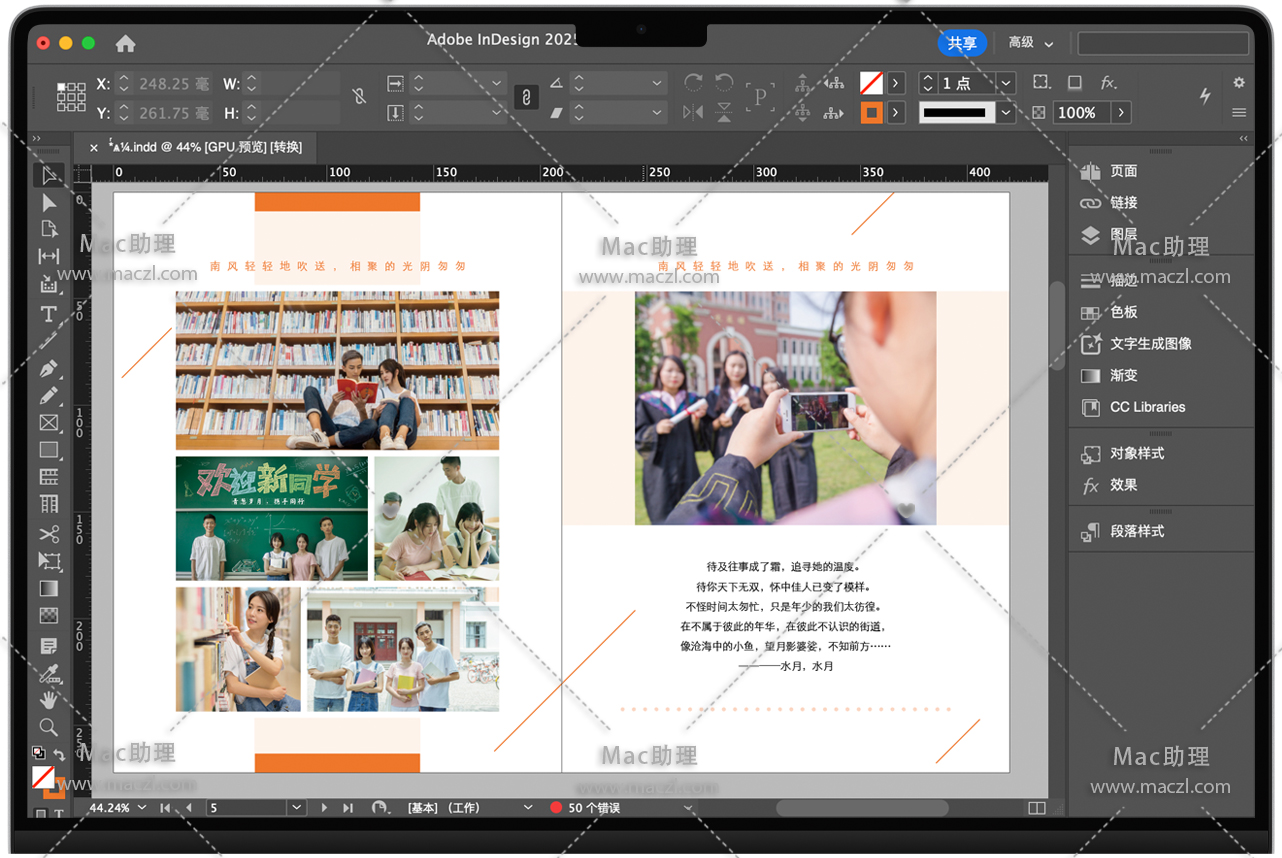Screen dimensions: 1282x858
Task: Activate the Hand tool
Action: [x=48, y=700]
